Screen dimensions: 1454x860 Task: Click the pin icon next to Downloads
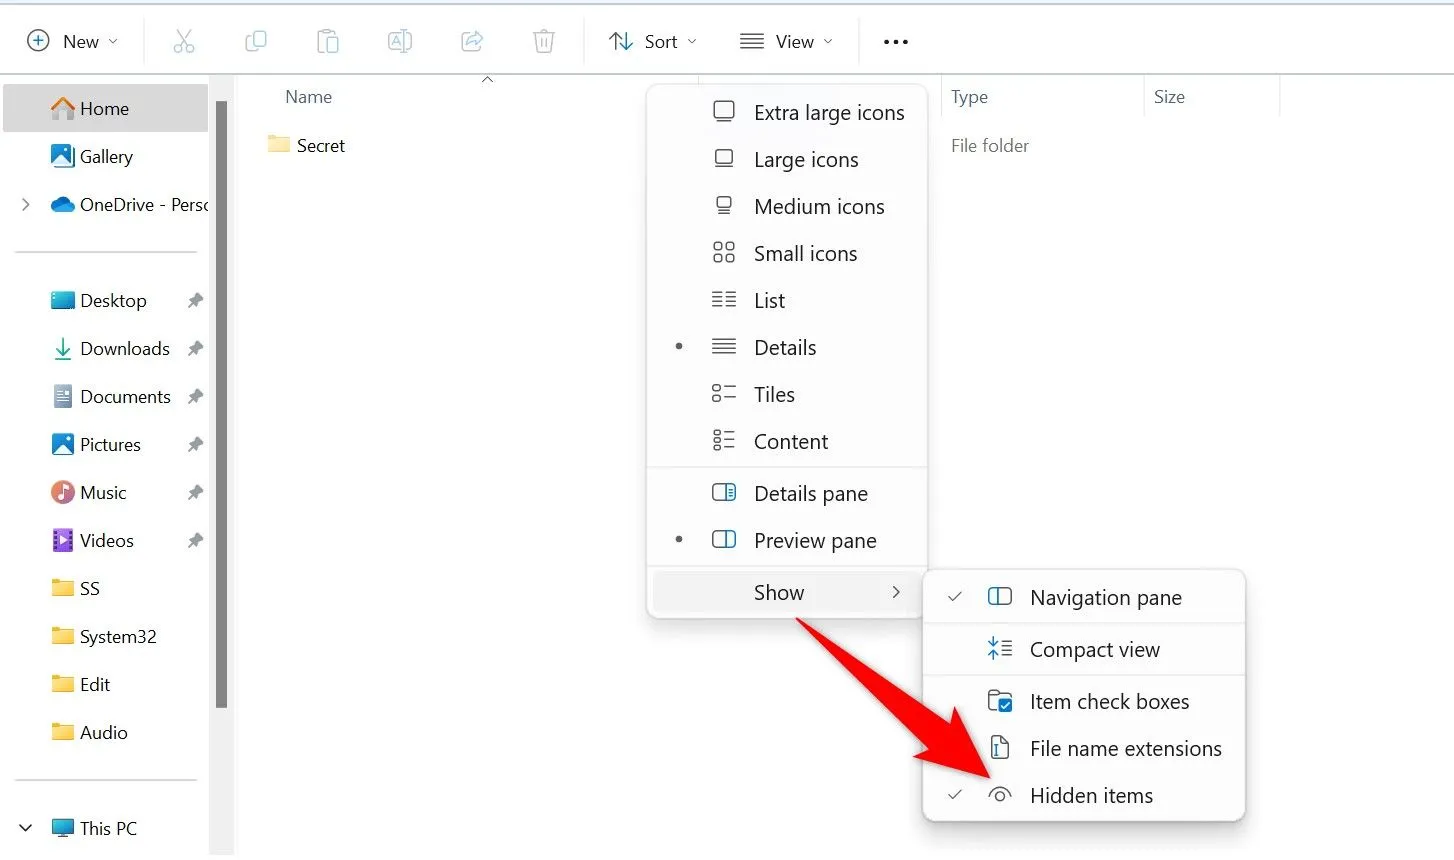coord(196,348)
